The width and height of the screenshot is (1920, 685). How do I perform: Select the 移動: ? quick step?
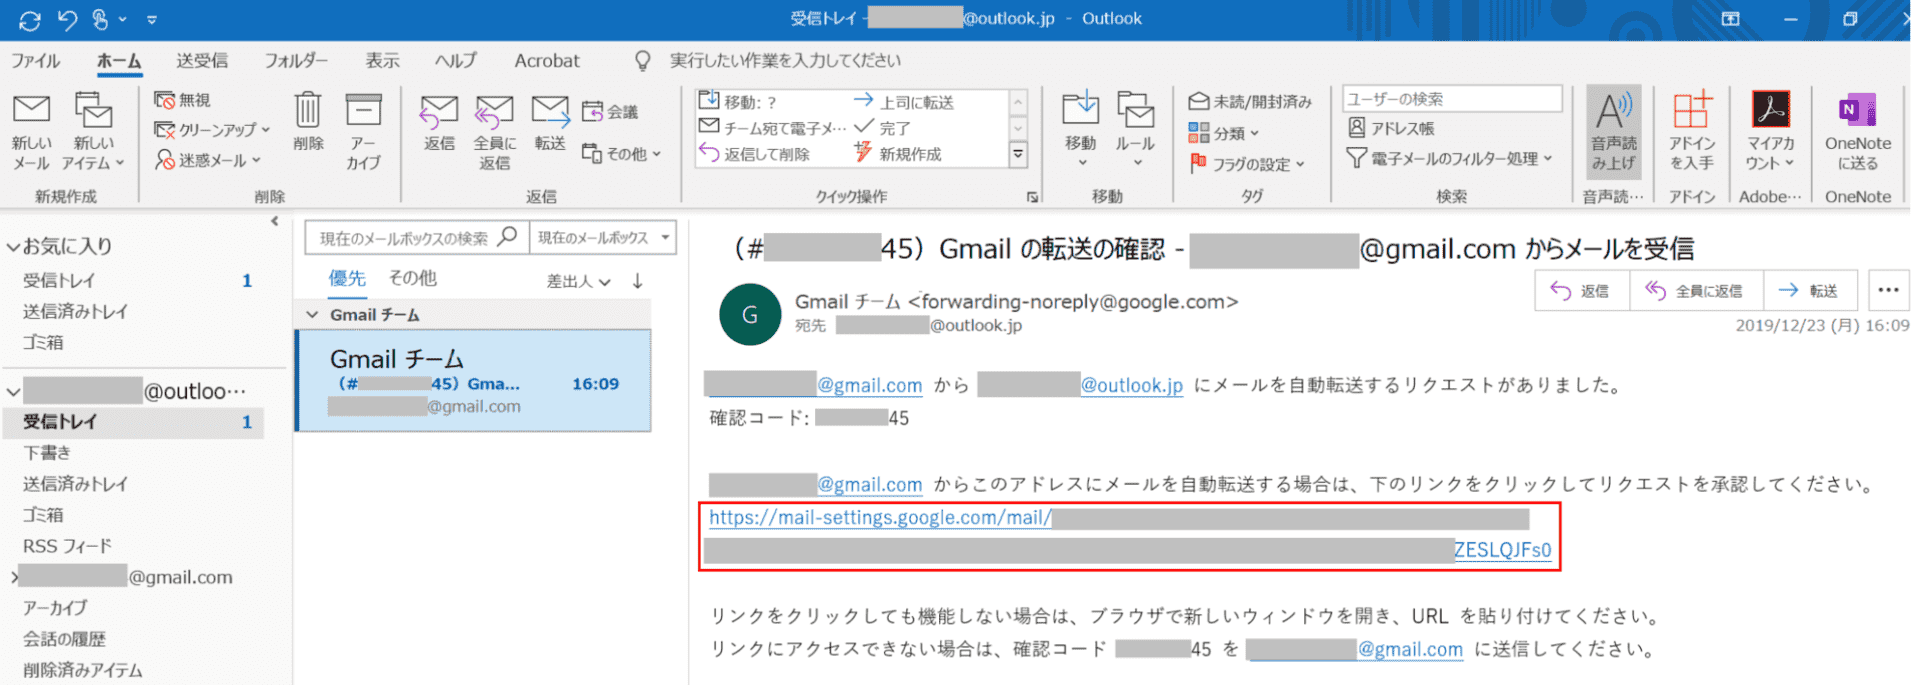[x=738, y=101]
